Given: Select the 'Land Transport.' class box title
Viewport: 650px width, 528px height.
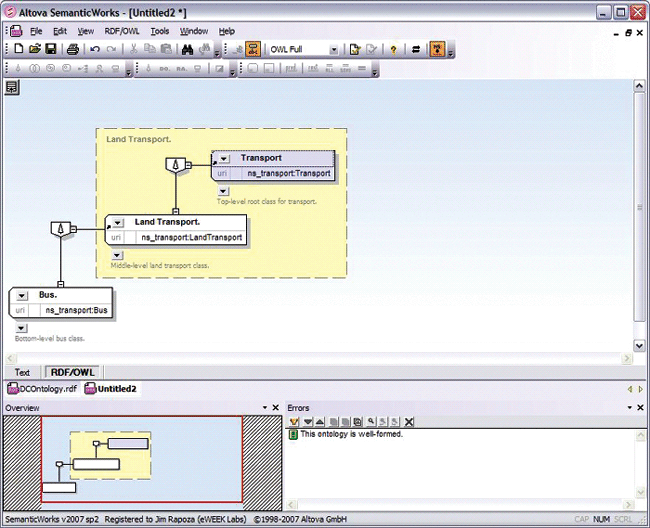Looking at the screenshot, I should click(x=167, y=222).
